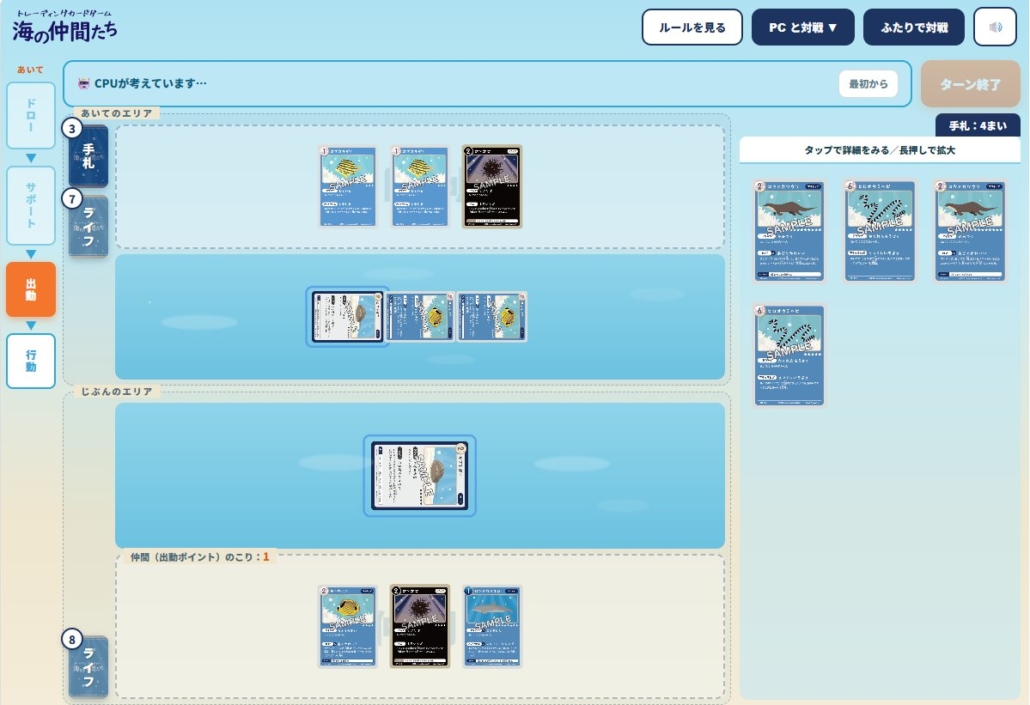Click your highlighted shell card on the field

[x=420, y=476]
